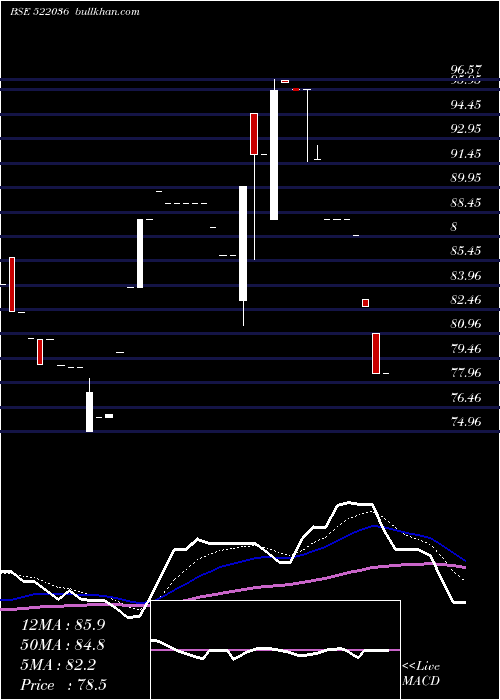Click the 79.46 price level label
Image resolution: width=500 pixels, height=700 pixels.
point(466,349)
